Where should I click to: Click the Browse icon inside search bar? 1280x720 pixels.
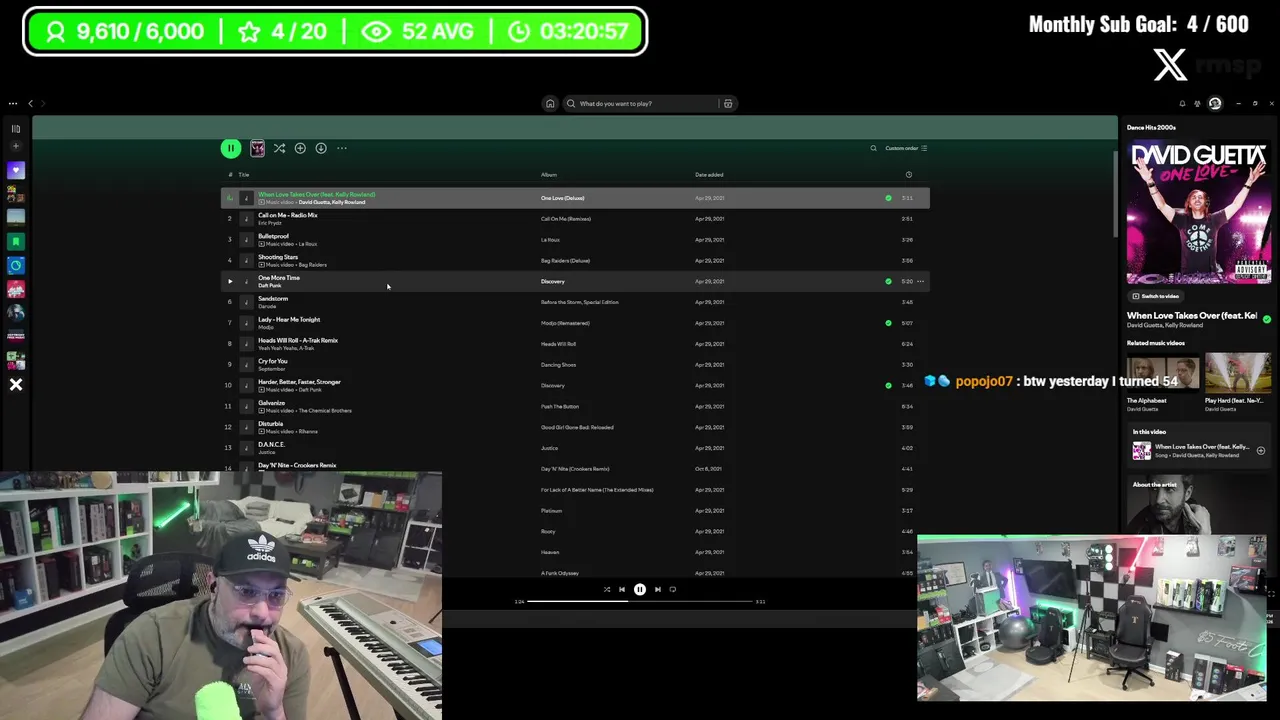728,103
